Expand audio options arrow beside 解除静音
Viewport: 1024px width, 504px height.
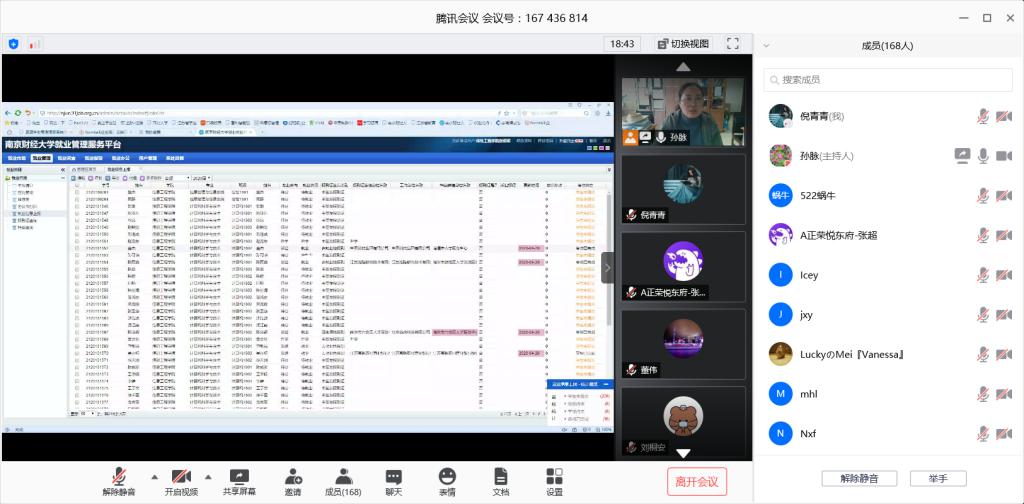click(153, 476)
